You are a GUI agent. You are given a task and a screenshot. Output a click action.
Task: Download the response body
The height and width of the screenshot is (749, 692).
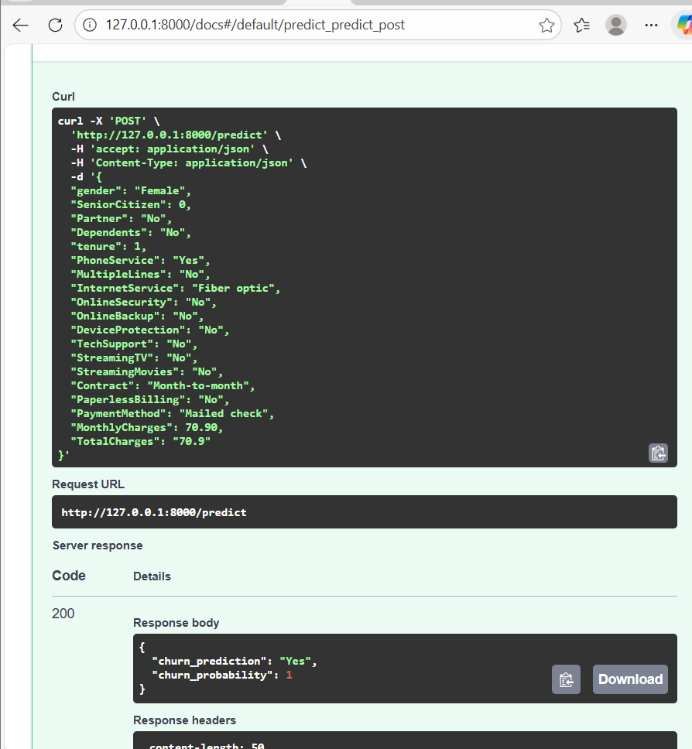630,679
